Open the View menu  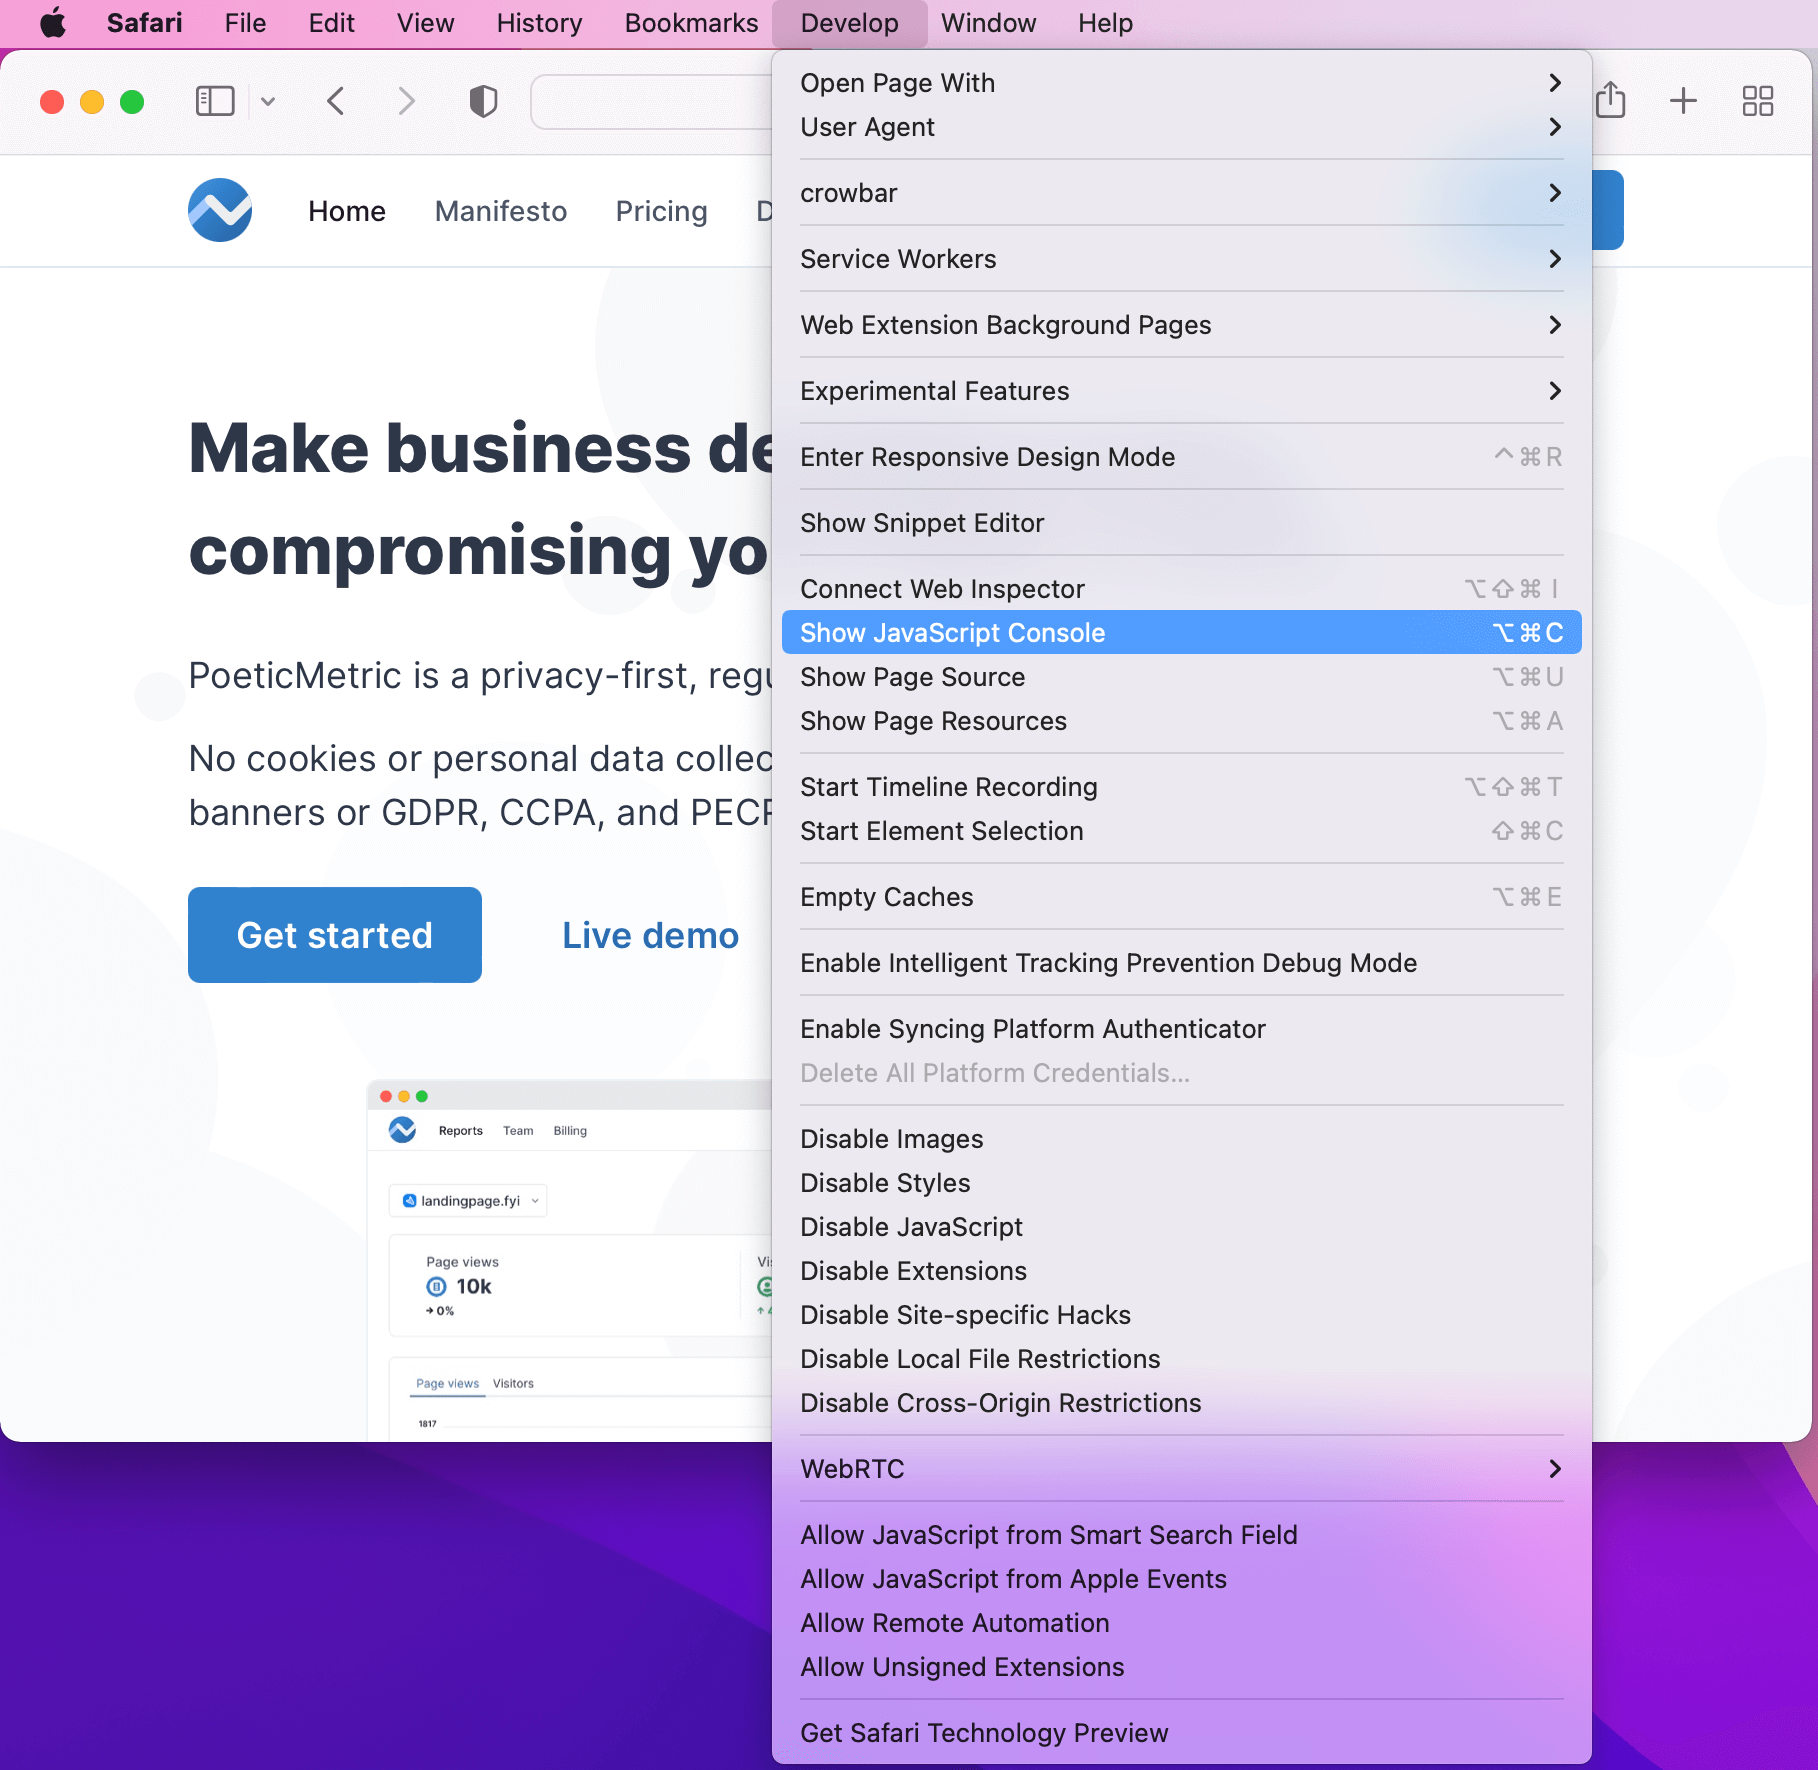pos(425,23)
